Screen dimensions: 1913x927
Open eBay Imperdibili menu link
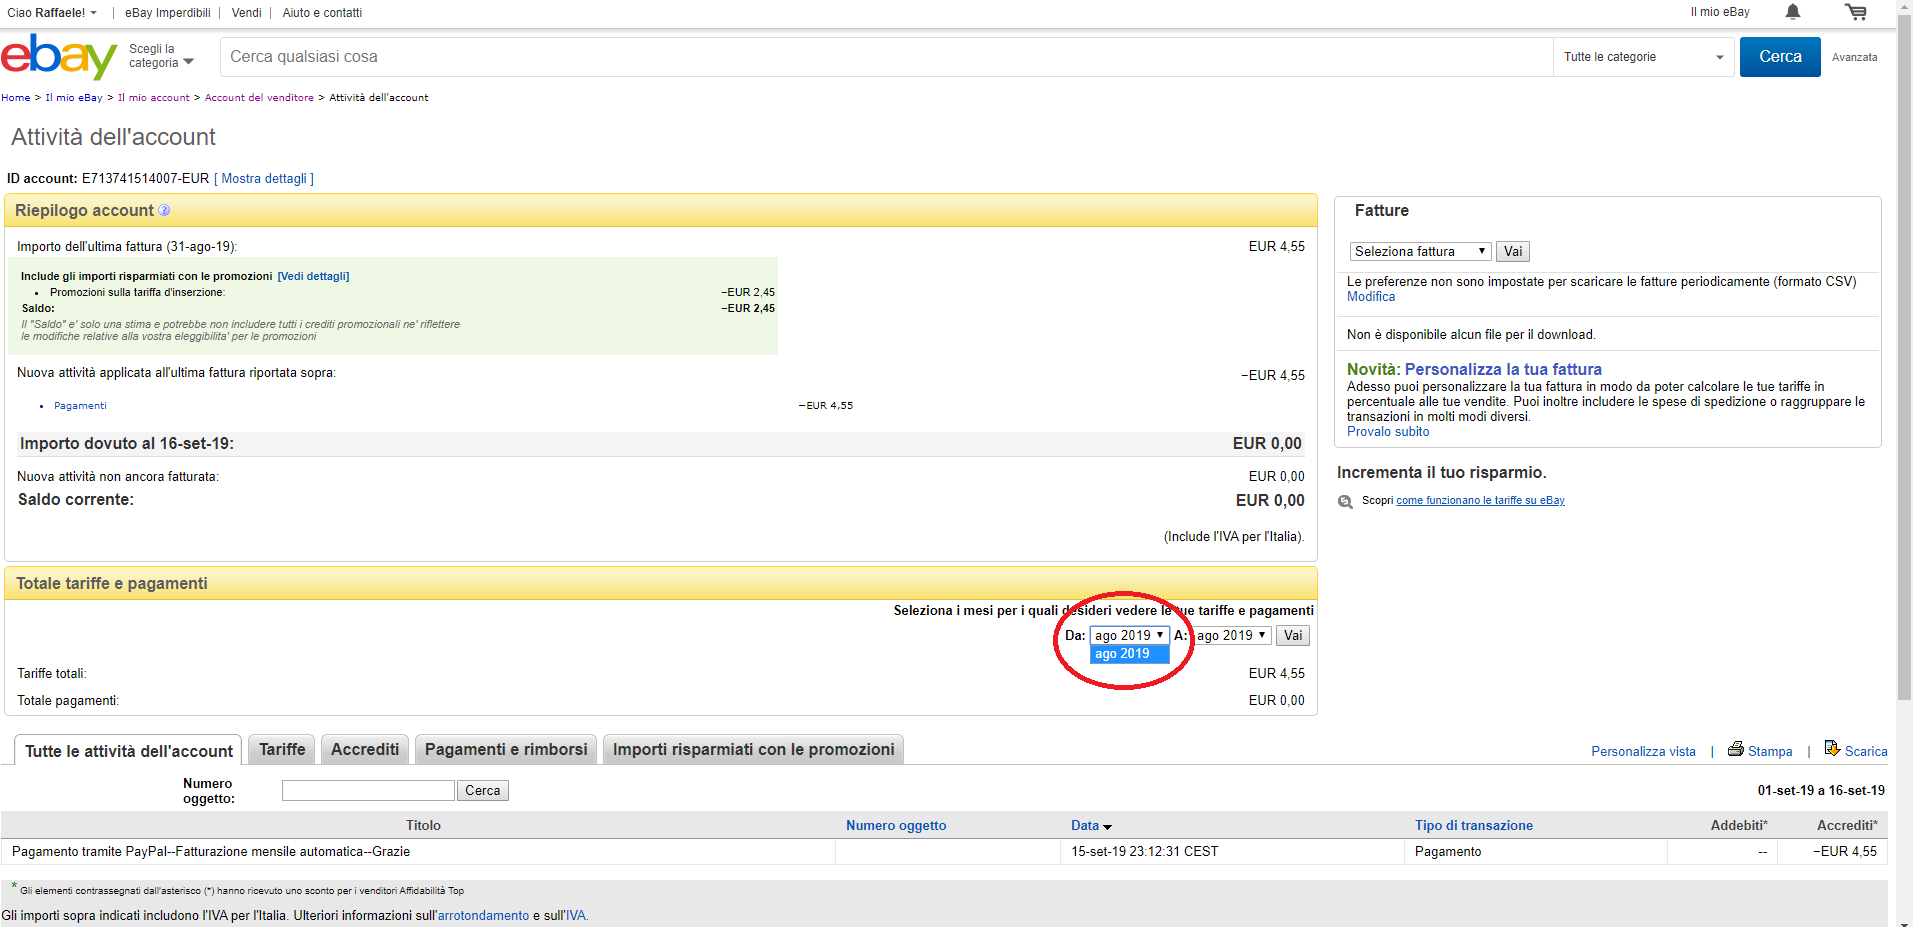pyautogui.click(x=168, y=13)
